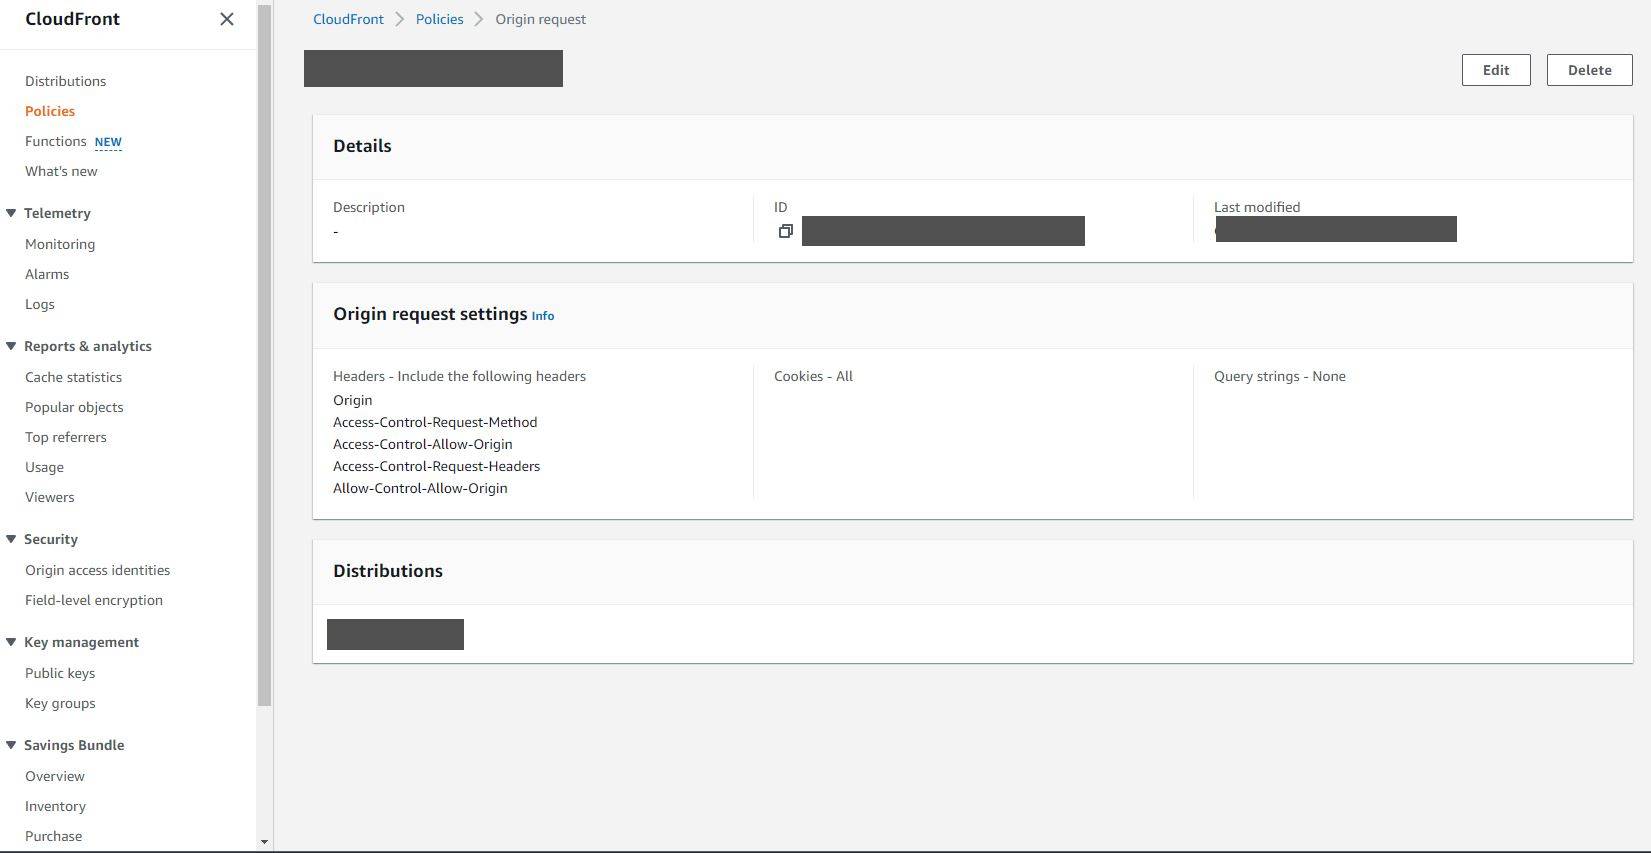Click the Query strings - None label
1651x853 pixels.
click(x=1279, y=376)
